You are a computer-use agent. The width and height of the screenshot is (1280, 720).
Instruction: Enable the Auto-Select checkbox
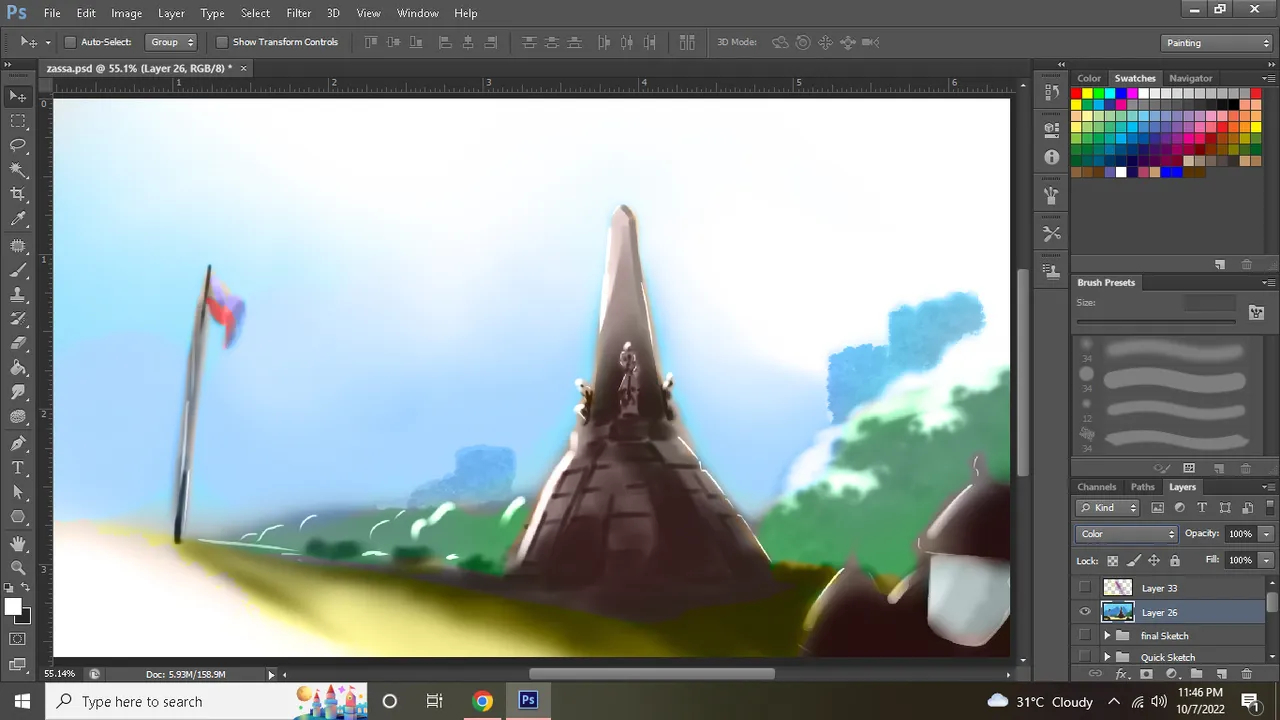pyautogui.click(x=70, y=42)
